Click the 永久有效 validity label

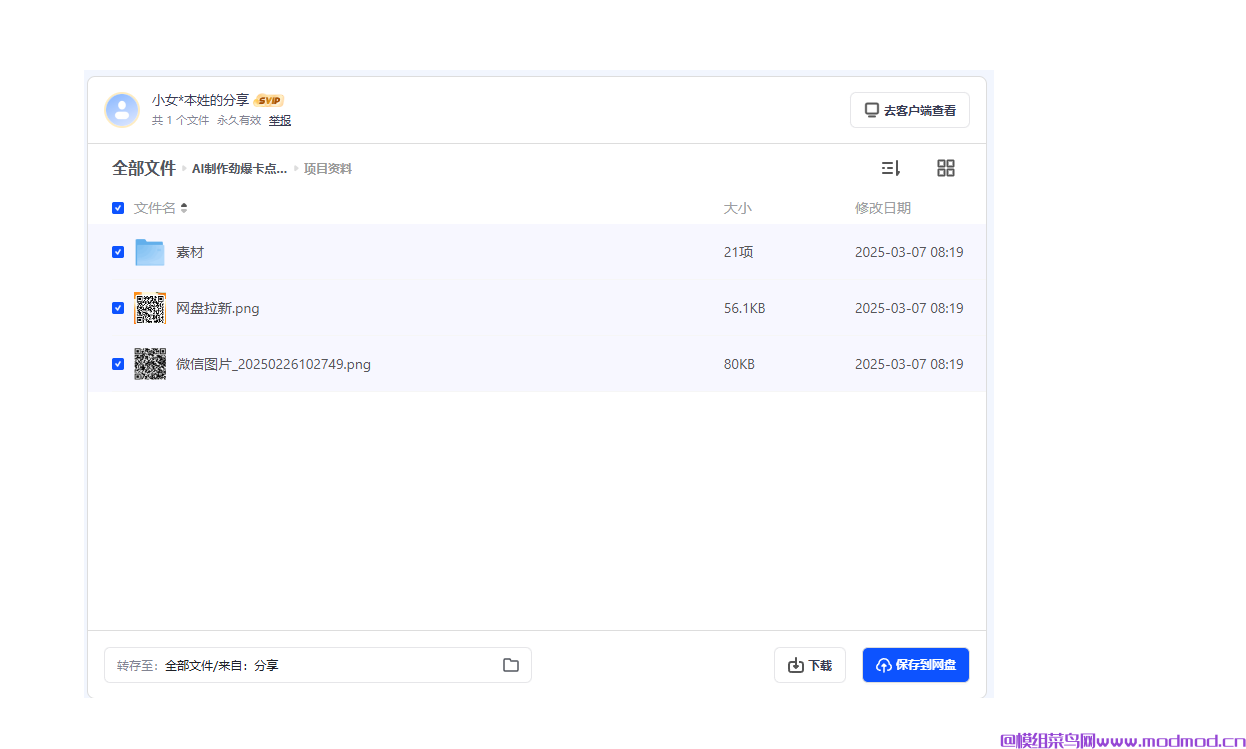click(239, 120)
